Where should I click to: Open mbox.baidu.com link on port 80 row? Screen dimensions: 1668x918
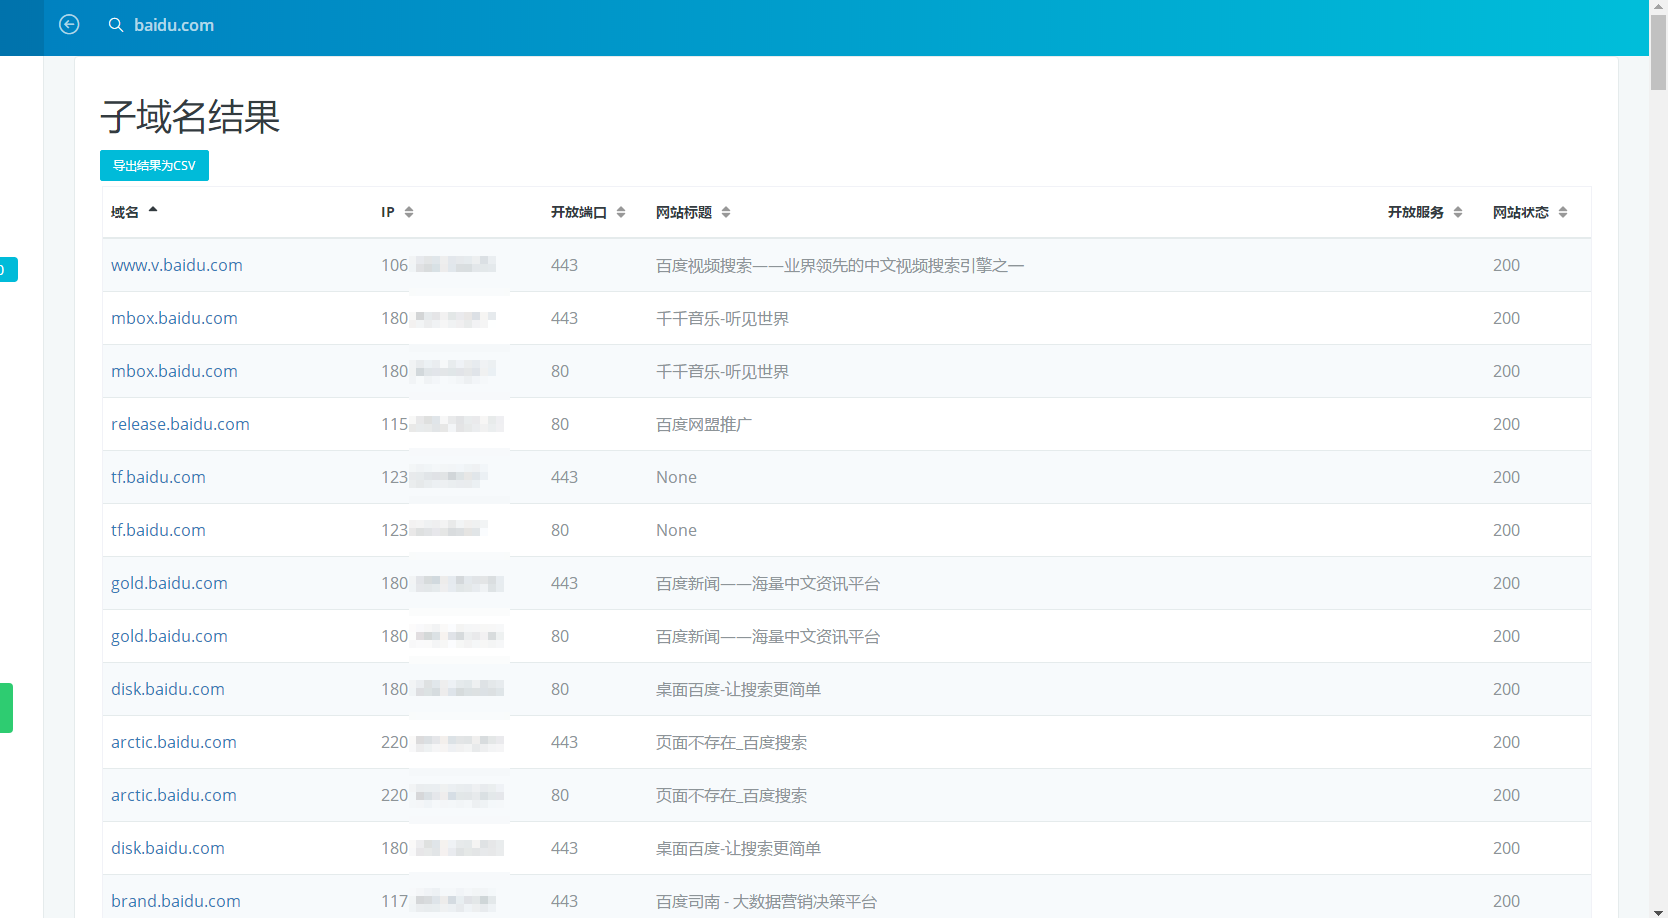point(174,371)
